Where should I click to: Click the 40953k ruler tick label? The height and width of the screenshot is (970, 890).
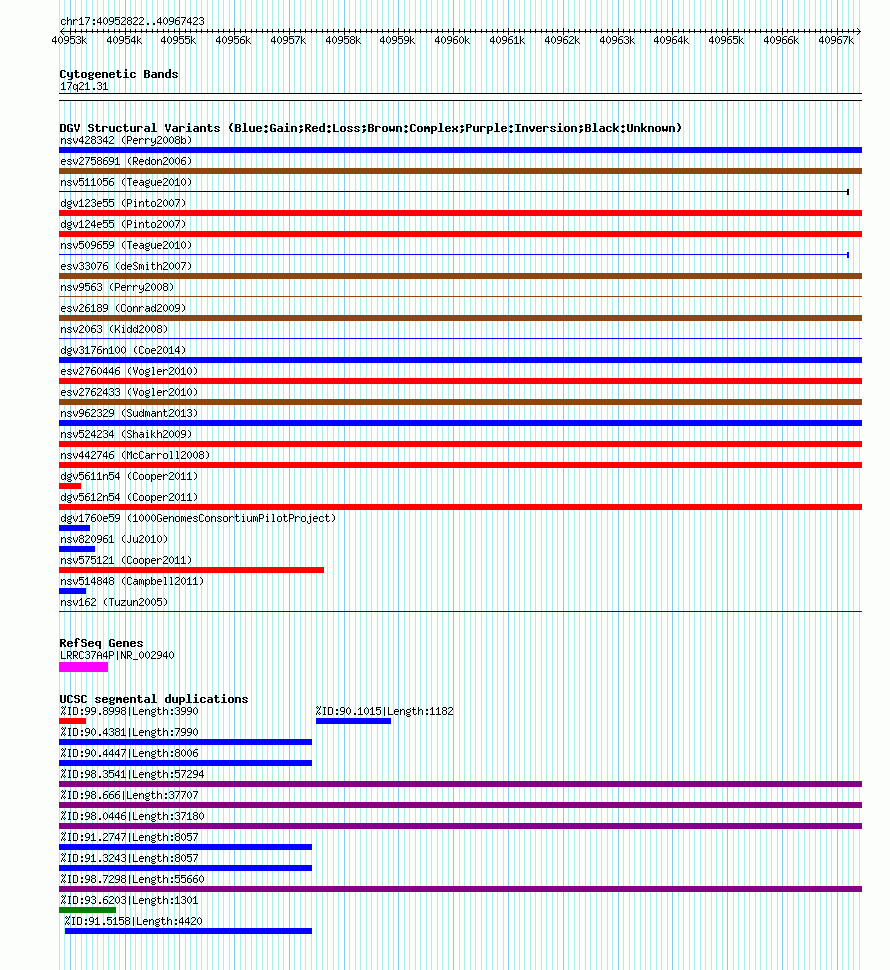(69, 41)
